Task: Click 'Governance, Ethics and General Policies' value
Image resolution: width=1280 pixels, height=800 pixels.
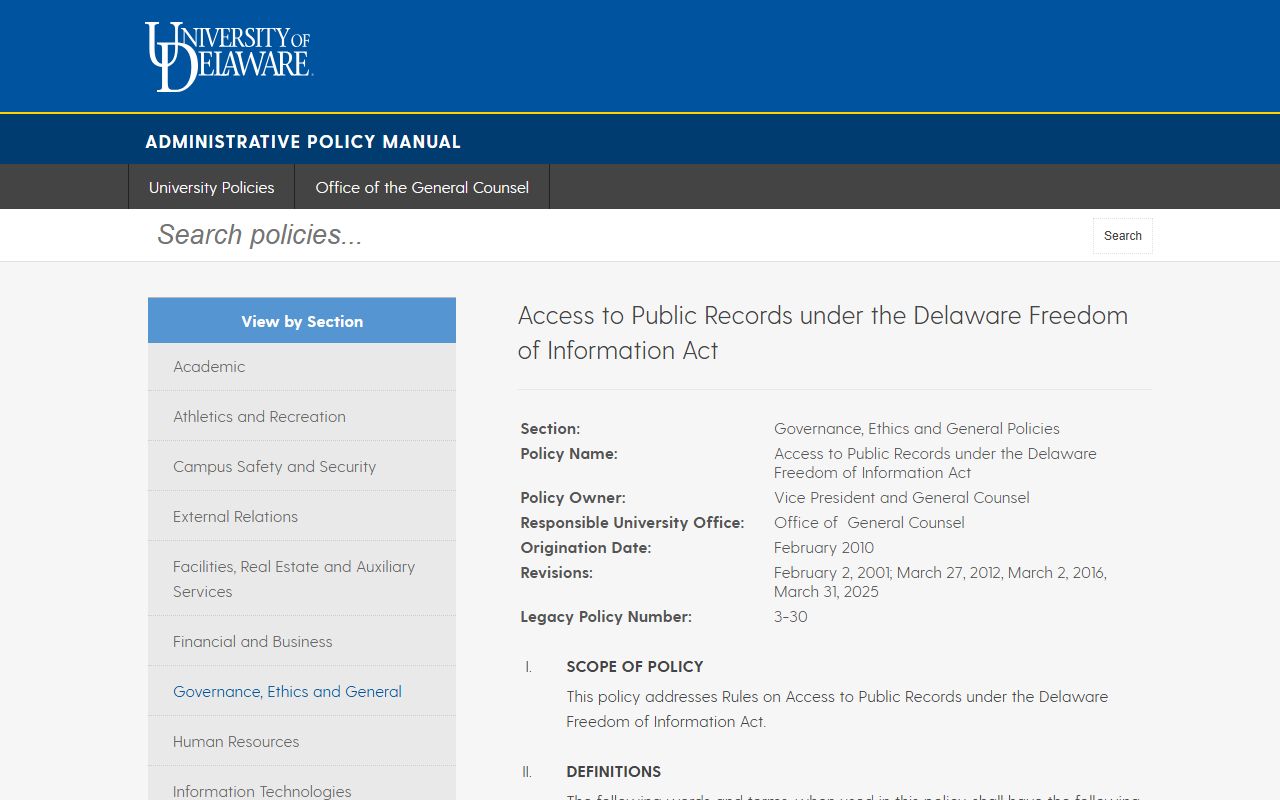Action: (x=917, y=428)
